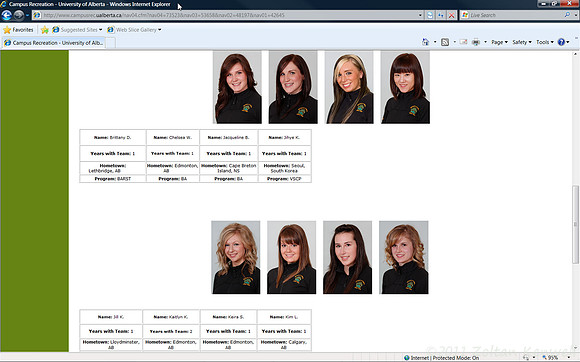Open a new blank tab
Screen dimensions: 580x362
tap(111, 43)
